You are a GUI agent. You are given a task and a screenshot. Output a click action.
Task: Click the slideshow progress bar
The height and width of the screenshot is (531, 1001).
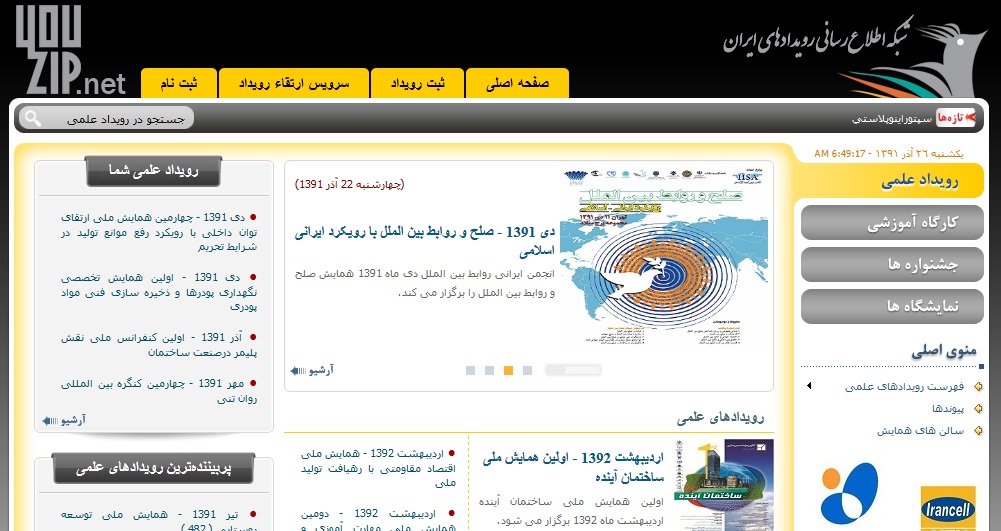click(573, 370)
